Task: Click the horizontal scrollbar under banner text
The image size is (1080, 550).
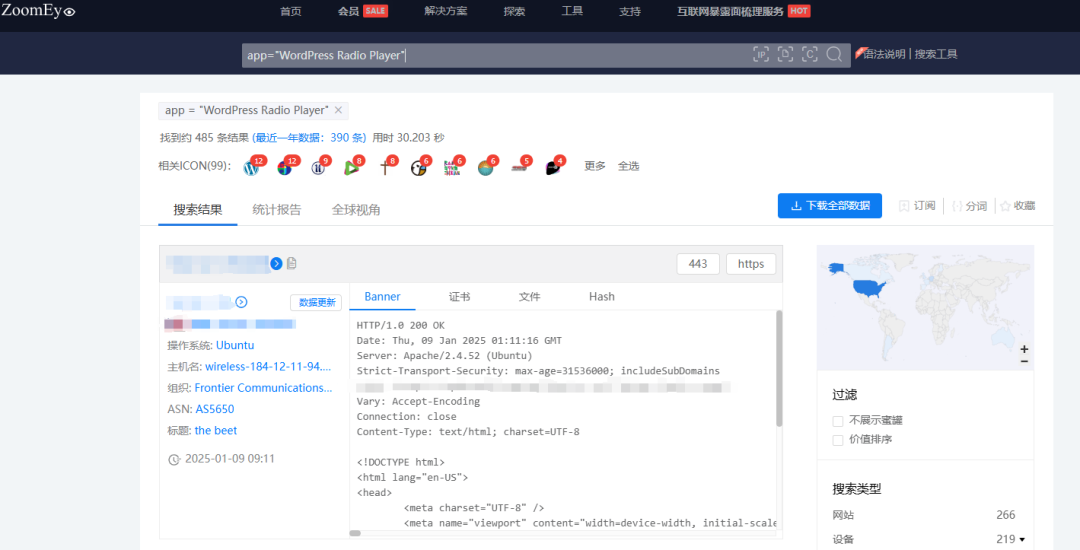Action: click(355, 533)
